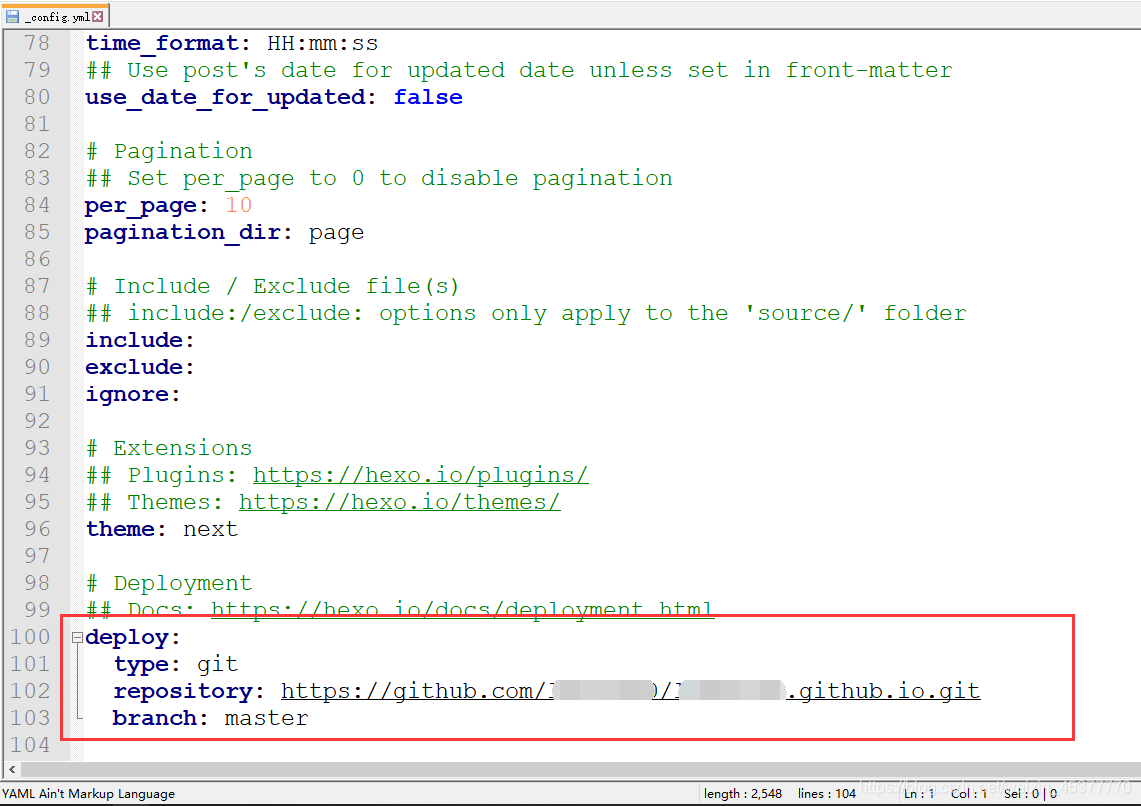Screen dimensions: 1141x806
Task: Collapse the deploy block fold marker
Action: pos(77,638)
